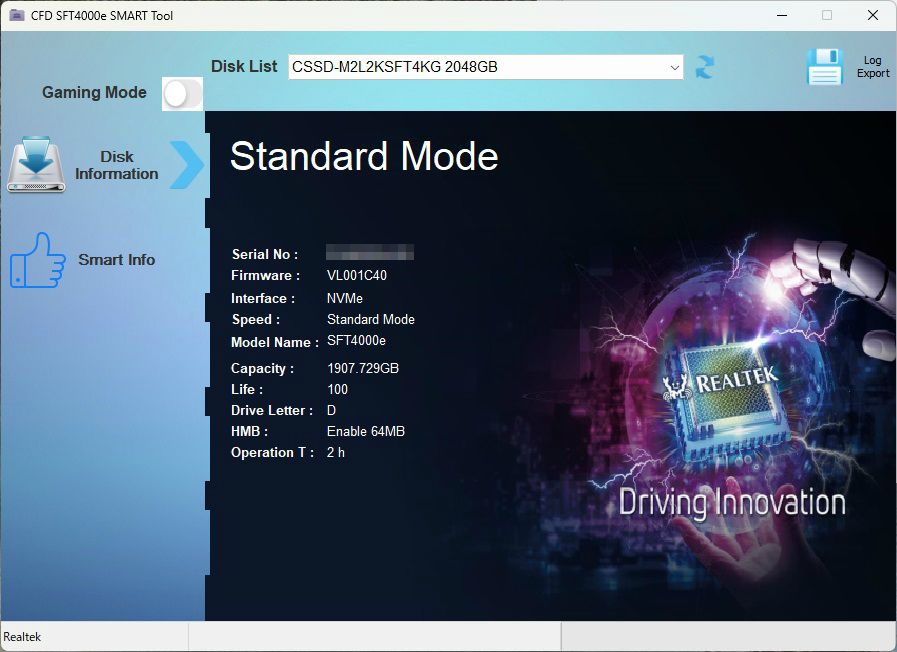Enable the Gaming Mode switch
The height and width of the screenshot is (652, 897).
pyautogui.click(x=182, y=94)
